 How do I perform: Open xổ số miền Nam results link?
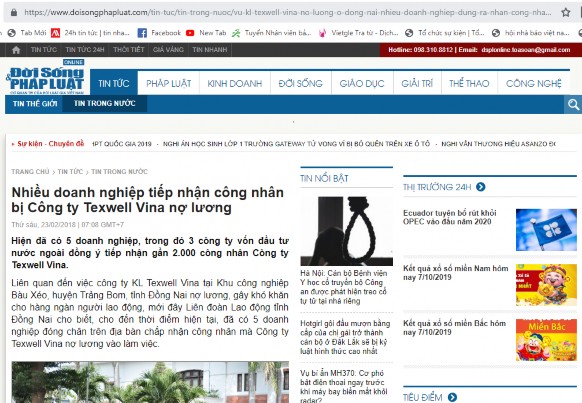point(455,273)
